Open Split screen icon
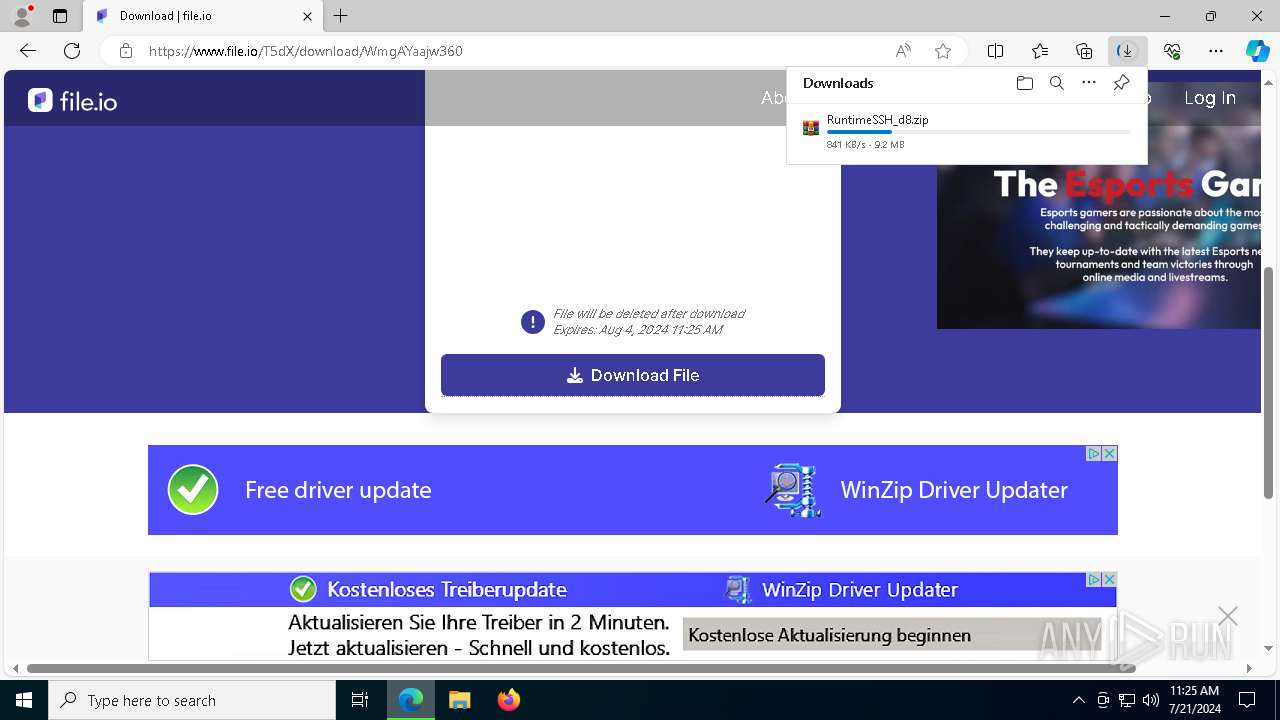The width and height of the screenshot is (1280, 720). (996, 51)
